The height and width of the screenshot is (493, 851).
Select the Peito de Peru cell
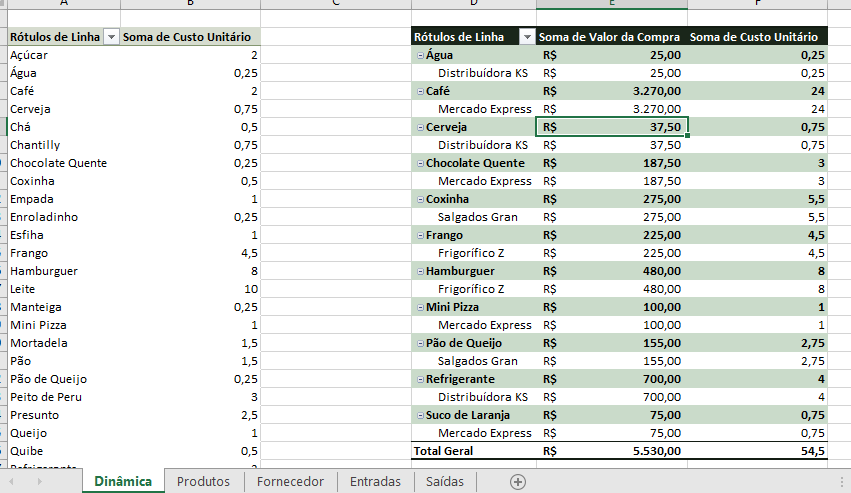coord(64,397)
